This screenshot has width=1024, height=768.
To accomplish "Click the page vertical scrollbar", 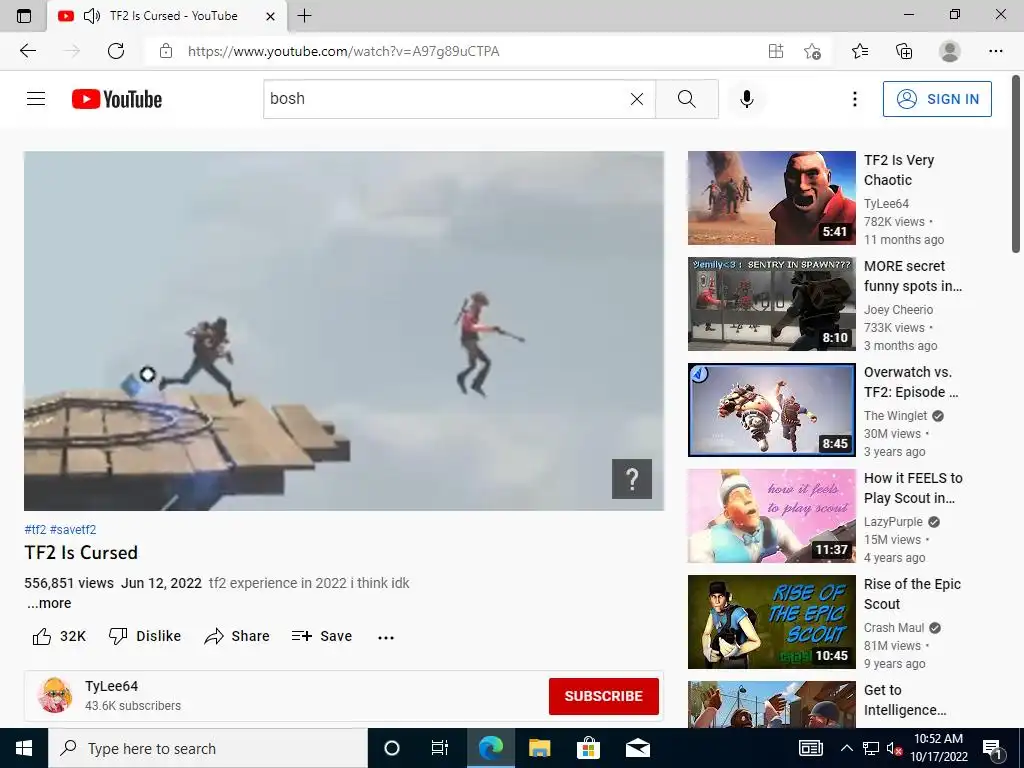I will pos(1016,163).
